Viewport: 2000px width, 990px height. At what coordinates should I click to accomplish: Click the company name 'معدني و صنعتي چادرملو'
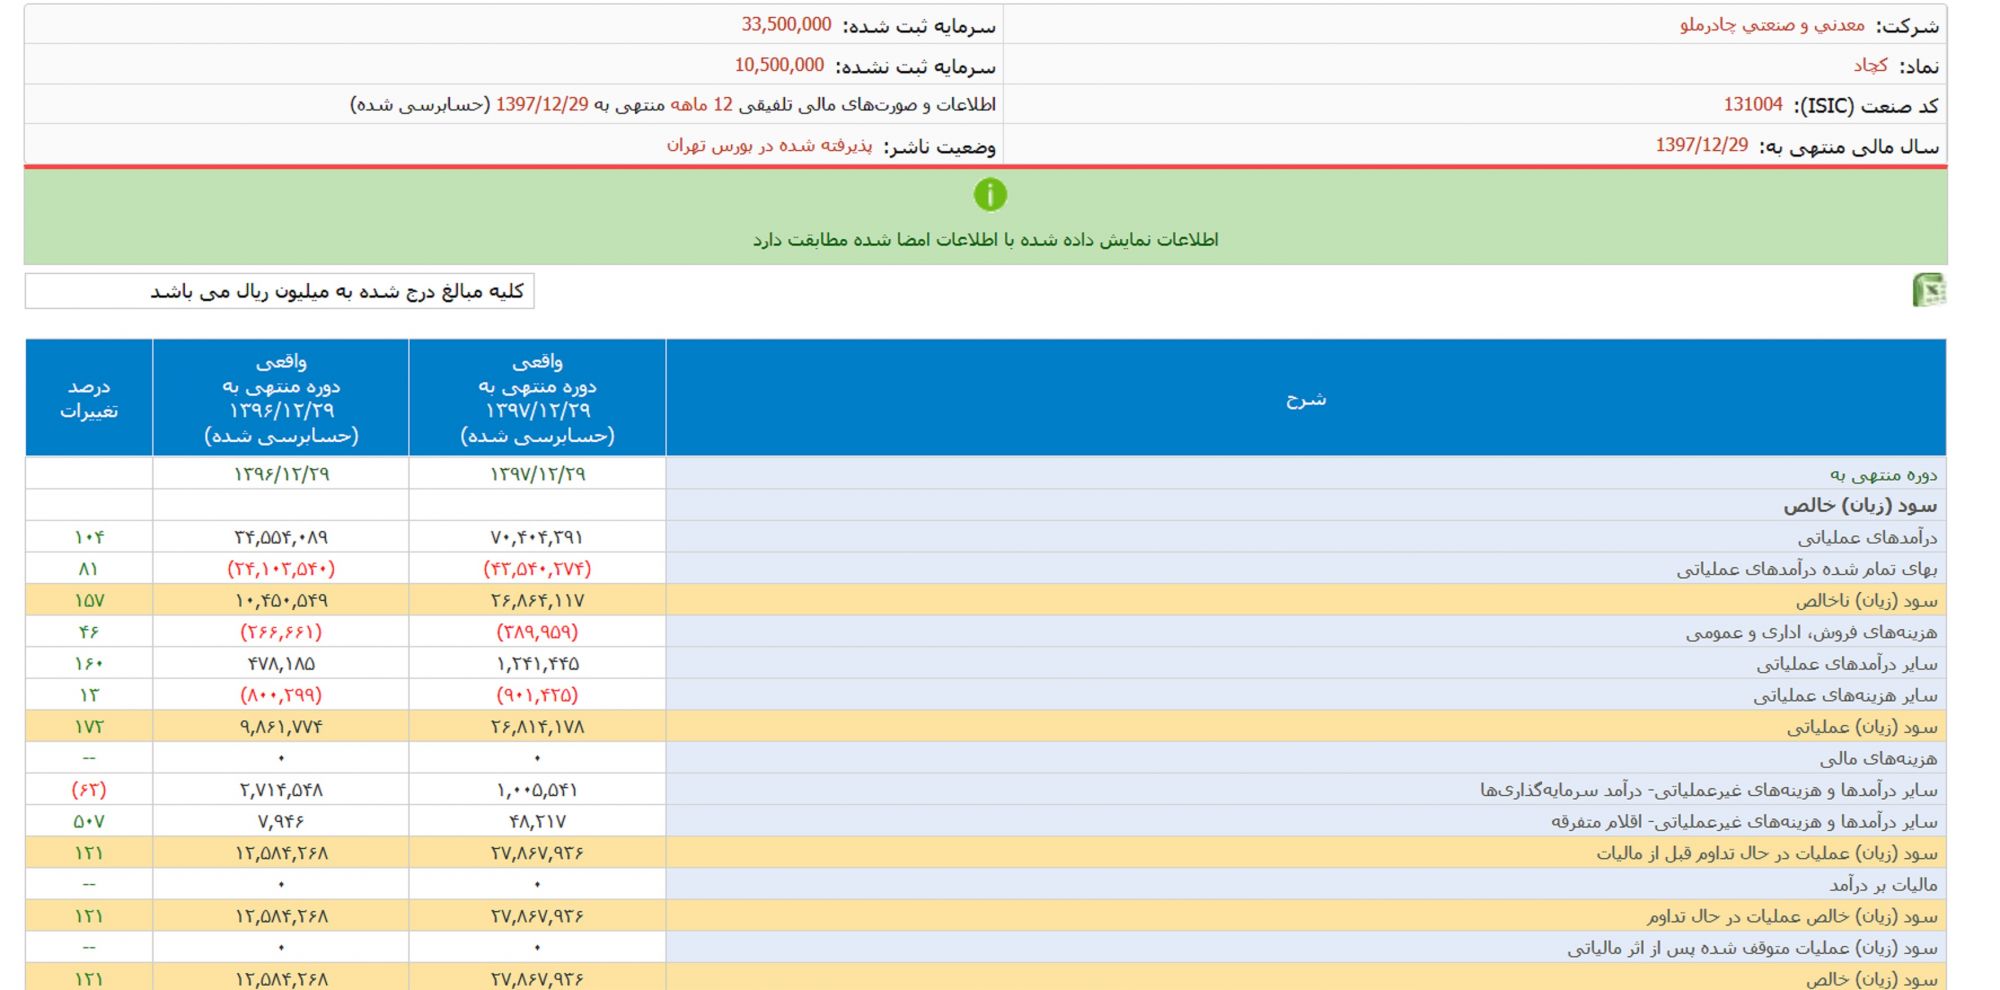[1772, 25]
